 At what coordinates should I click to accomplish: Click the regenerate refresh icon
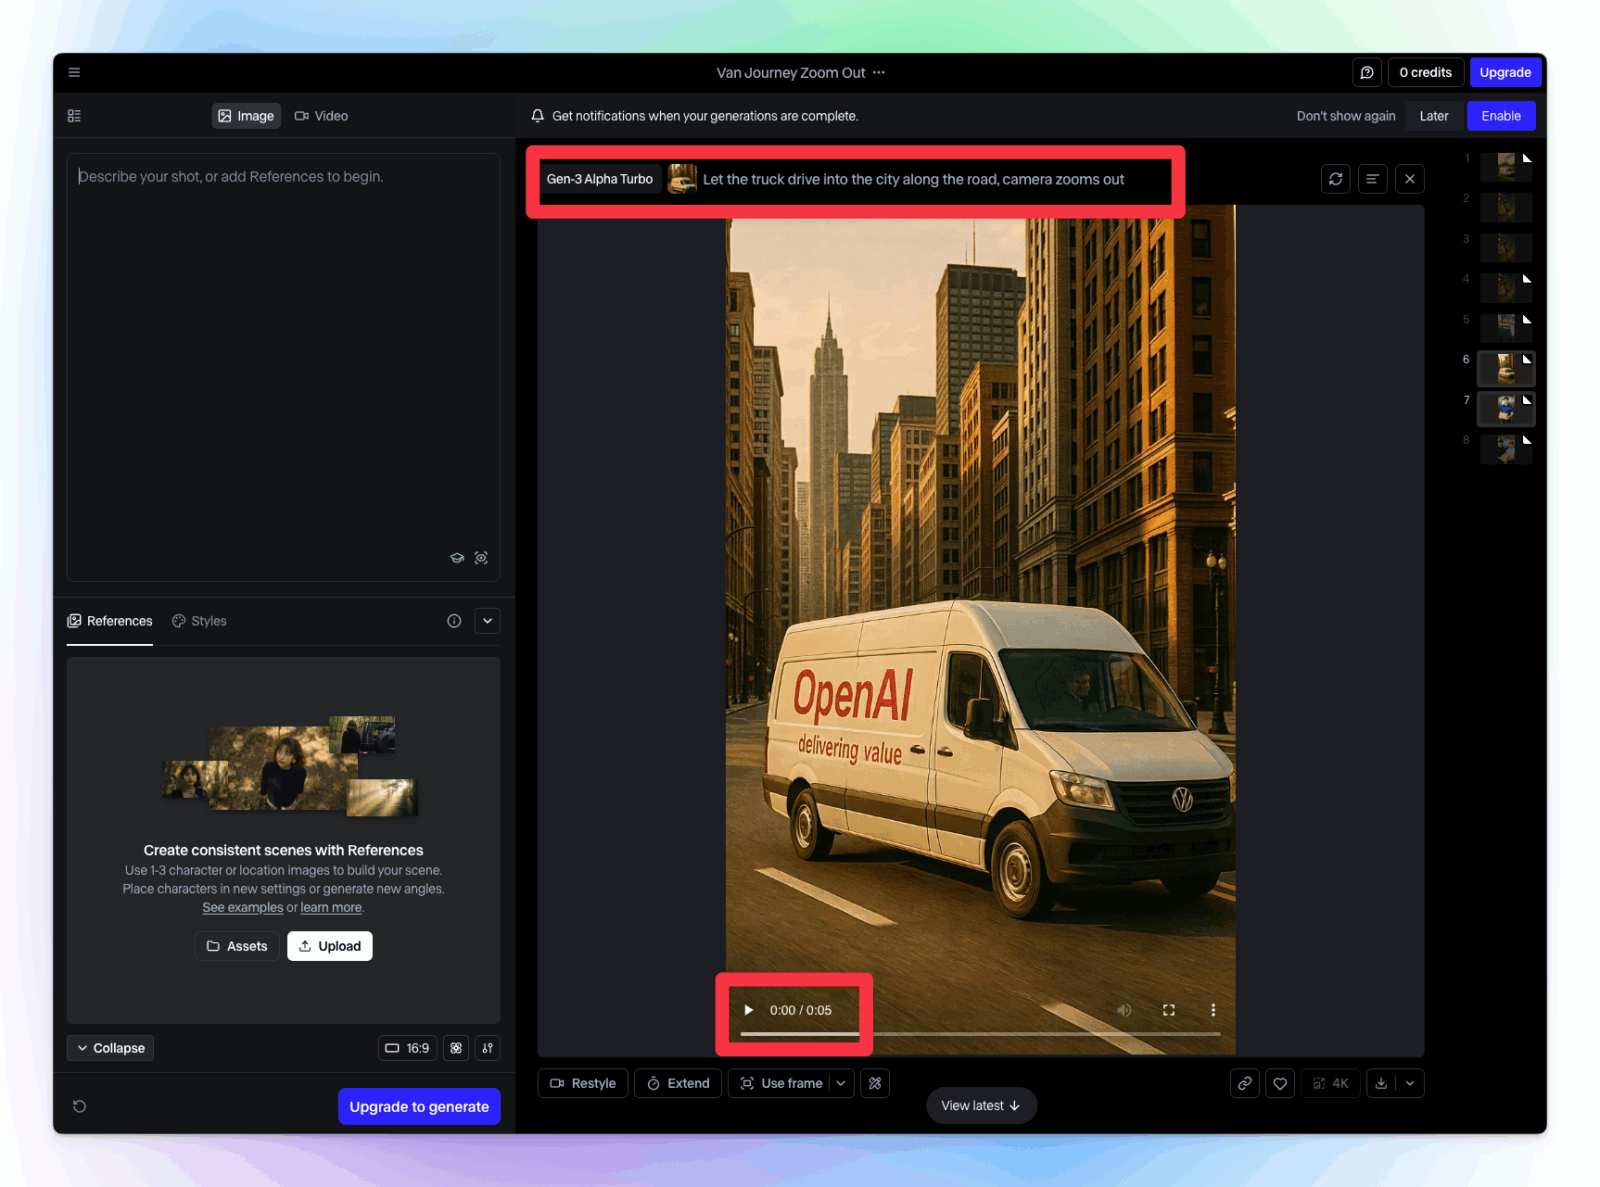coord(1335,179)
